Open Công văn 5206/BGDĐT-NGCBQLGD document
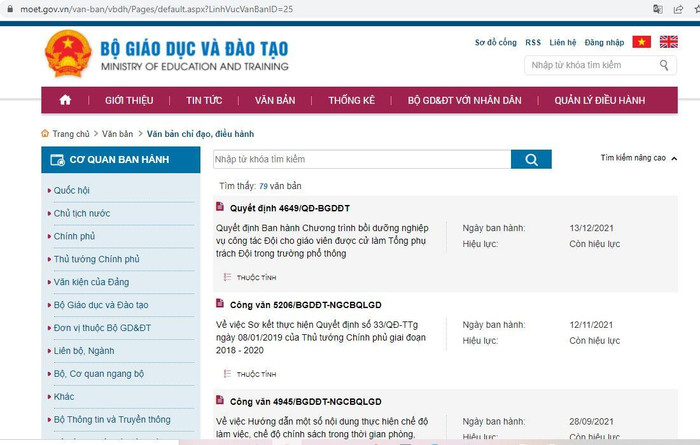Image resolution: width=700 pixels, height=445 pixels. click(306, 305)
